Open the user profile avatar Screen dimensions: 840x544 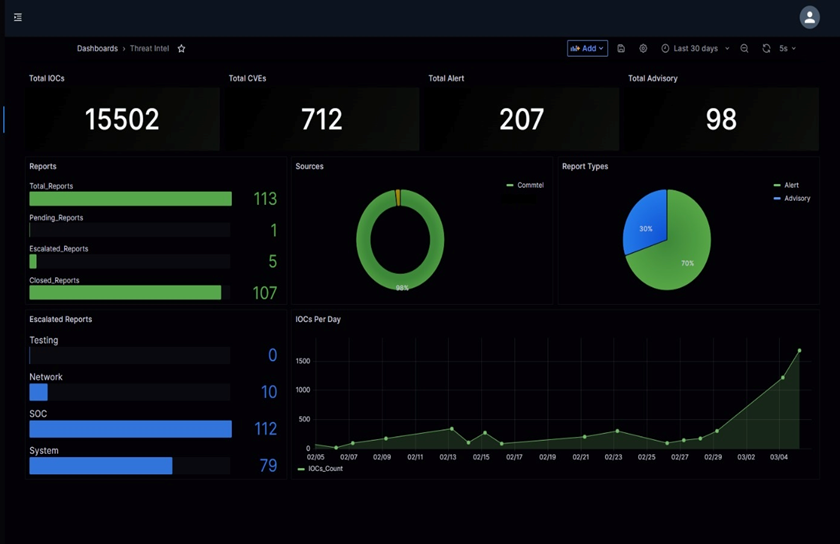click(809, 17)
